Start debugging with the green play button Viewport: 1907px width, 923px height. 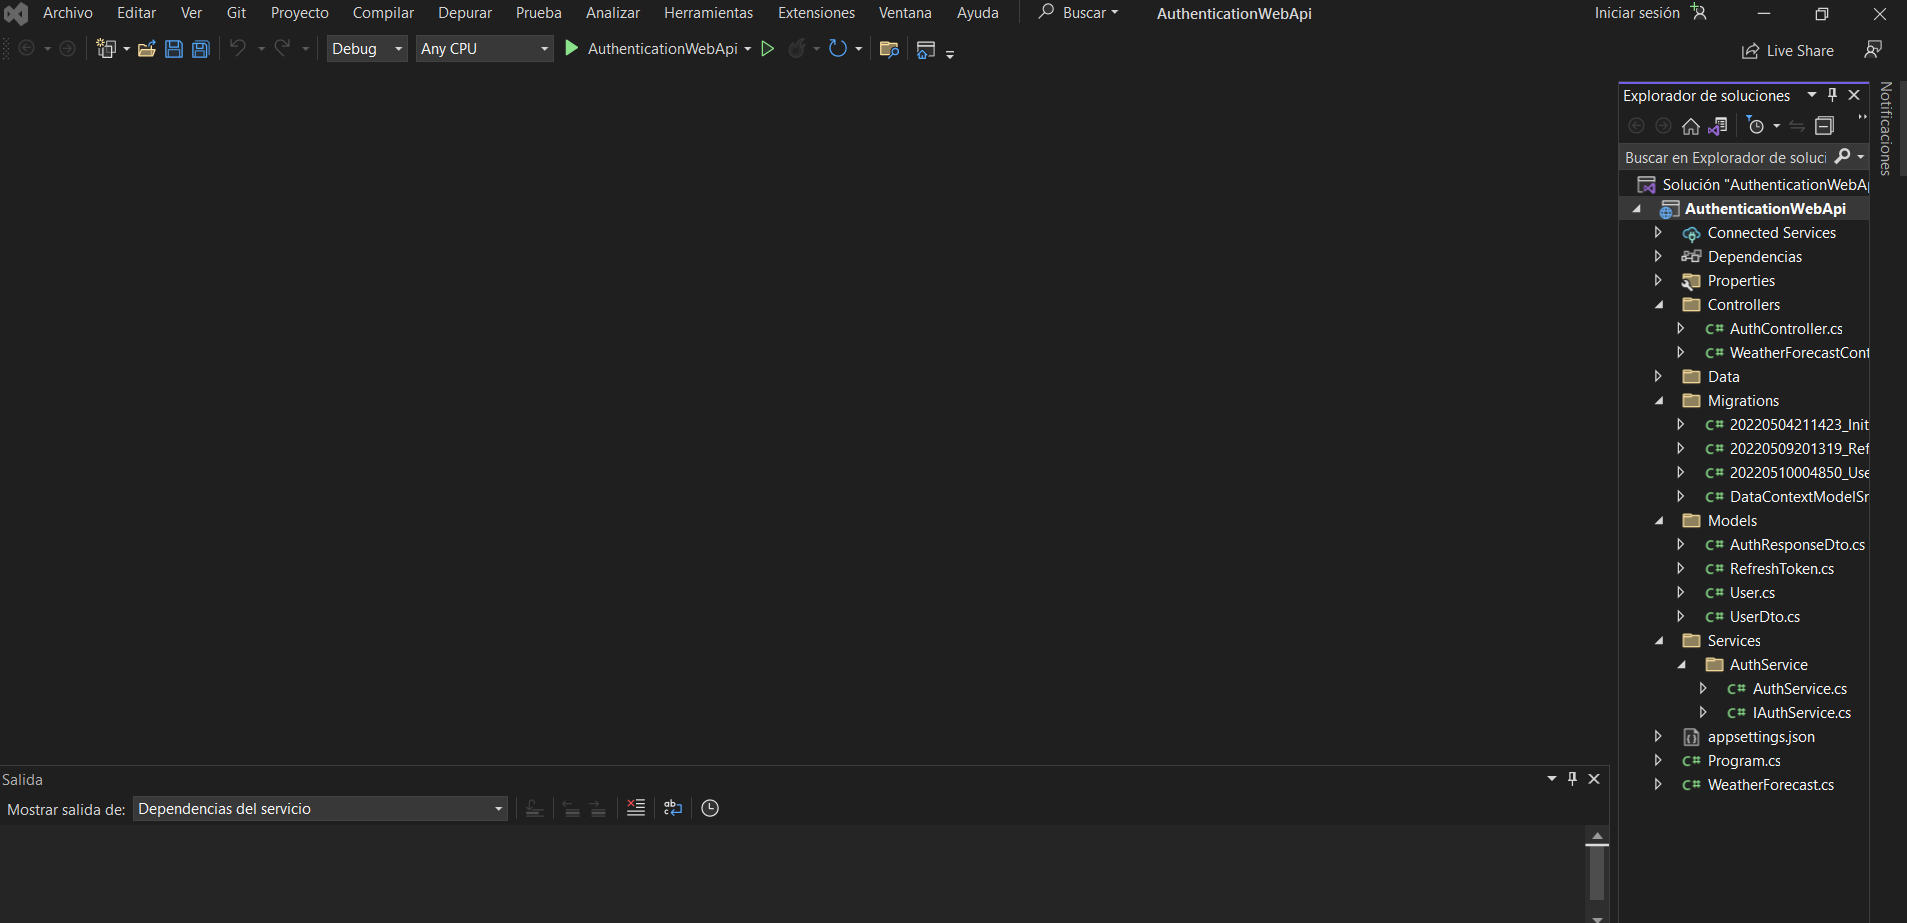point(572,48)
